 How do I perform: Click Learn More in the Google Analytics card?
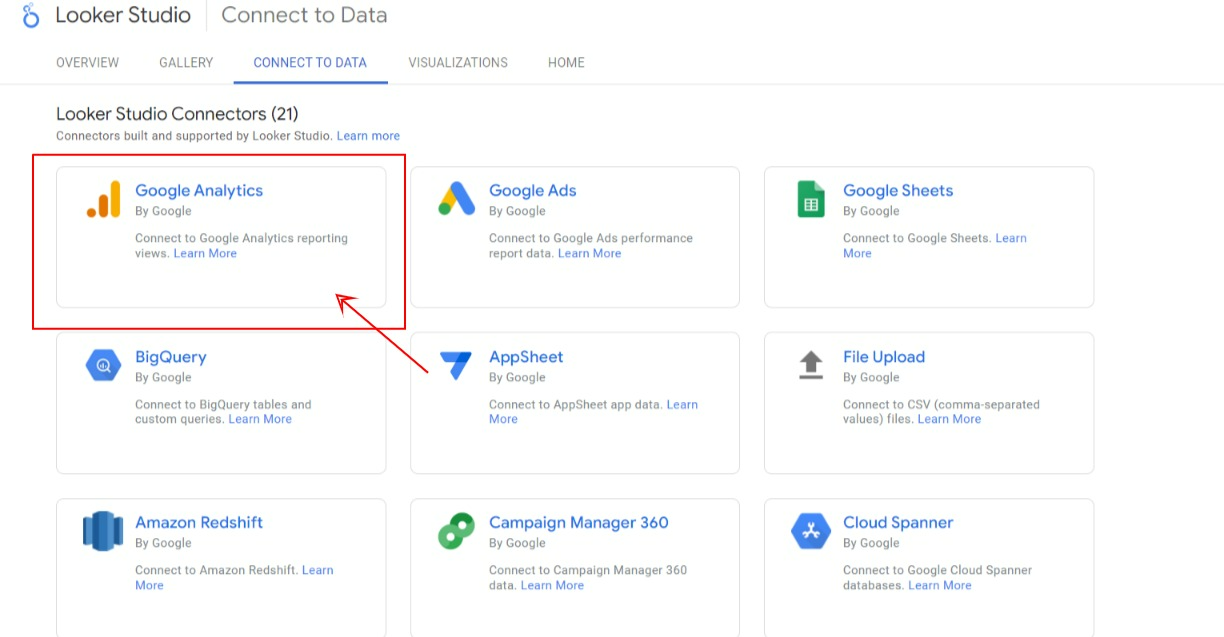[205, 253]
